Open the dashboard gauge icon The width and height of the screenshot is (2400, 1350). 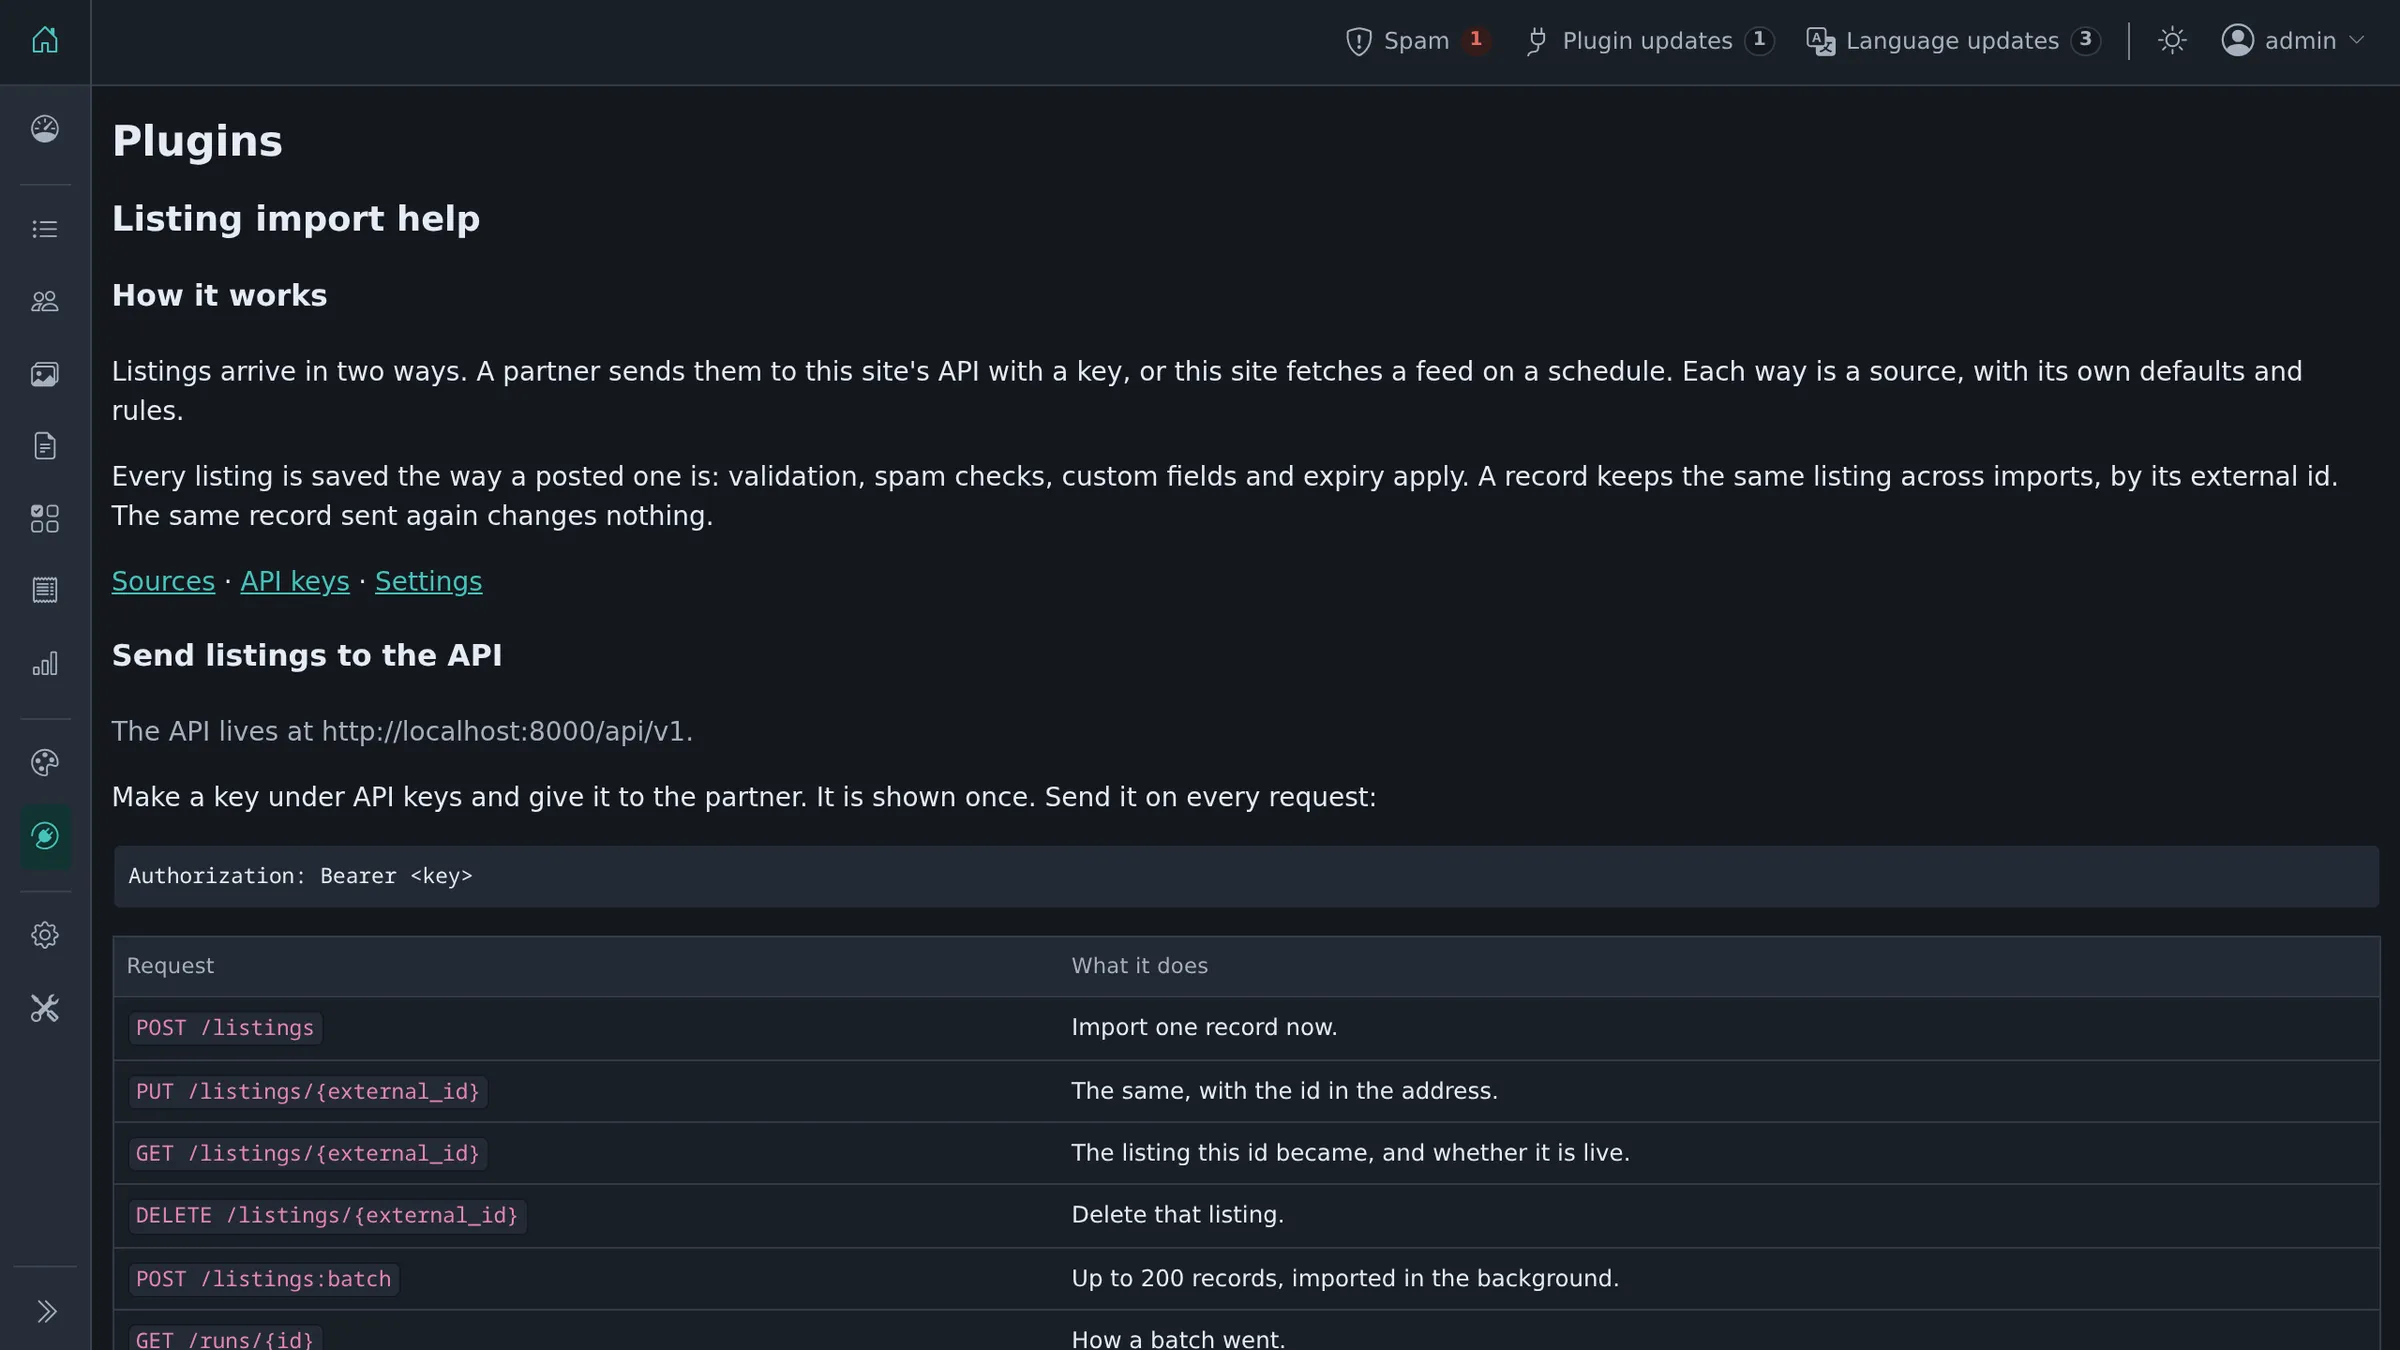(x=45, y=129)
